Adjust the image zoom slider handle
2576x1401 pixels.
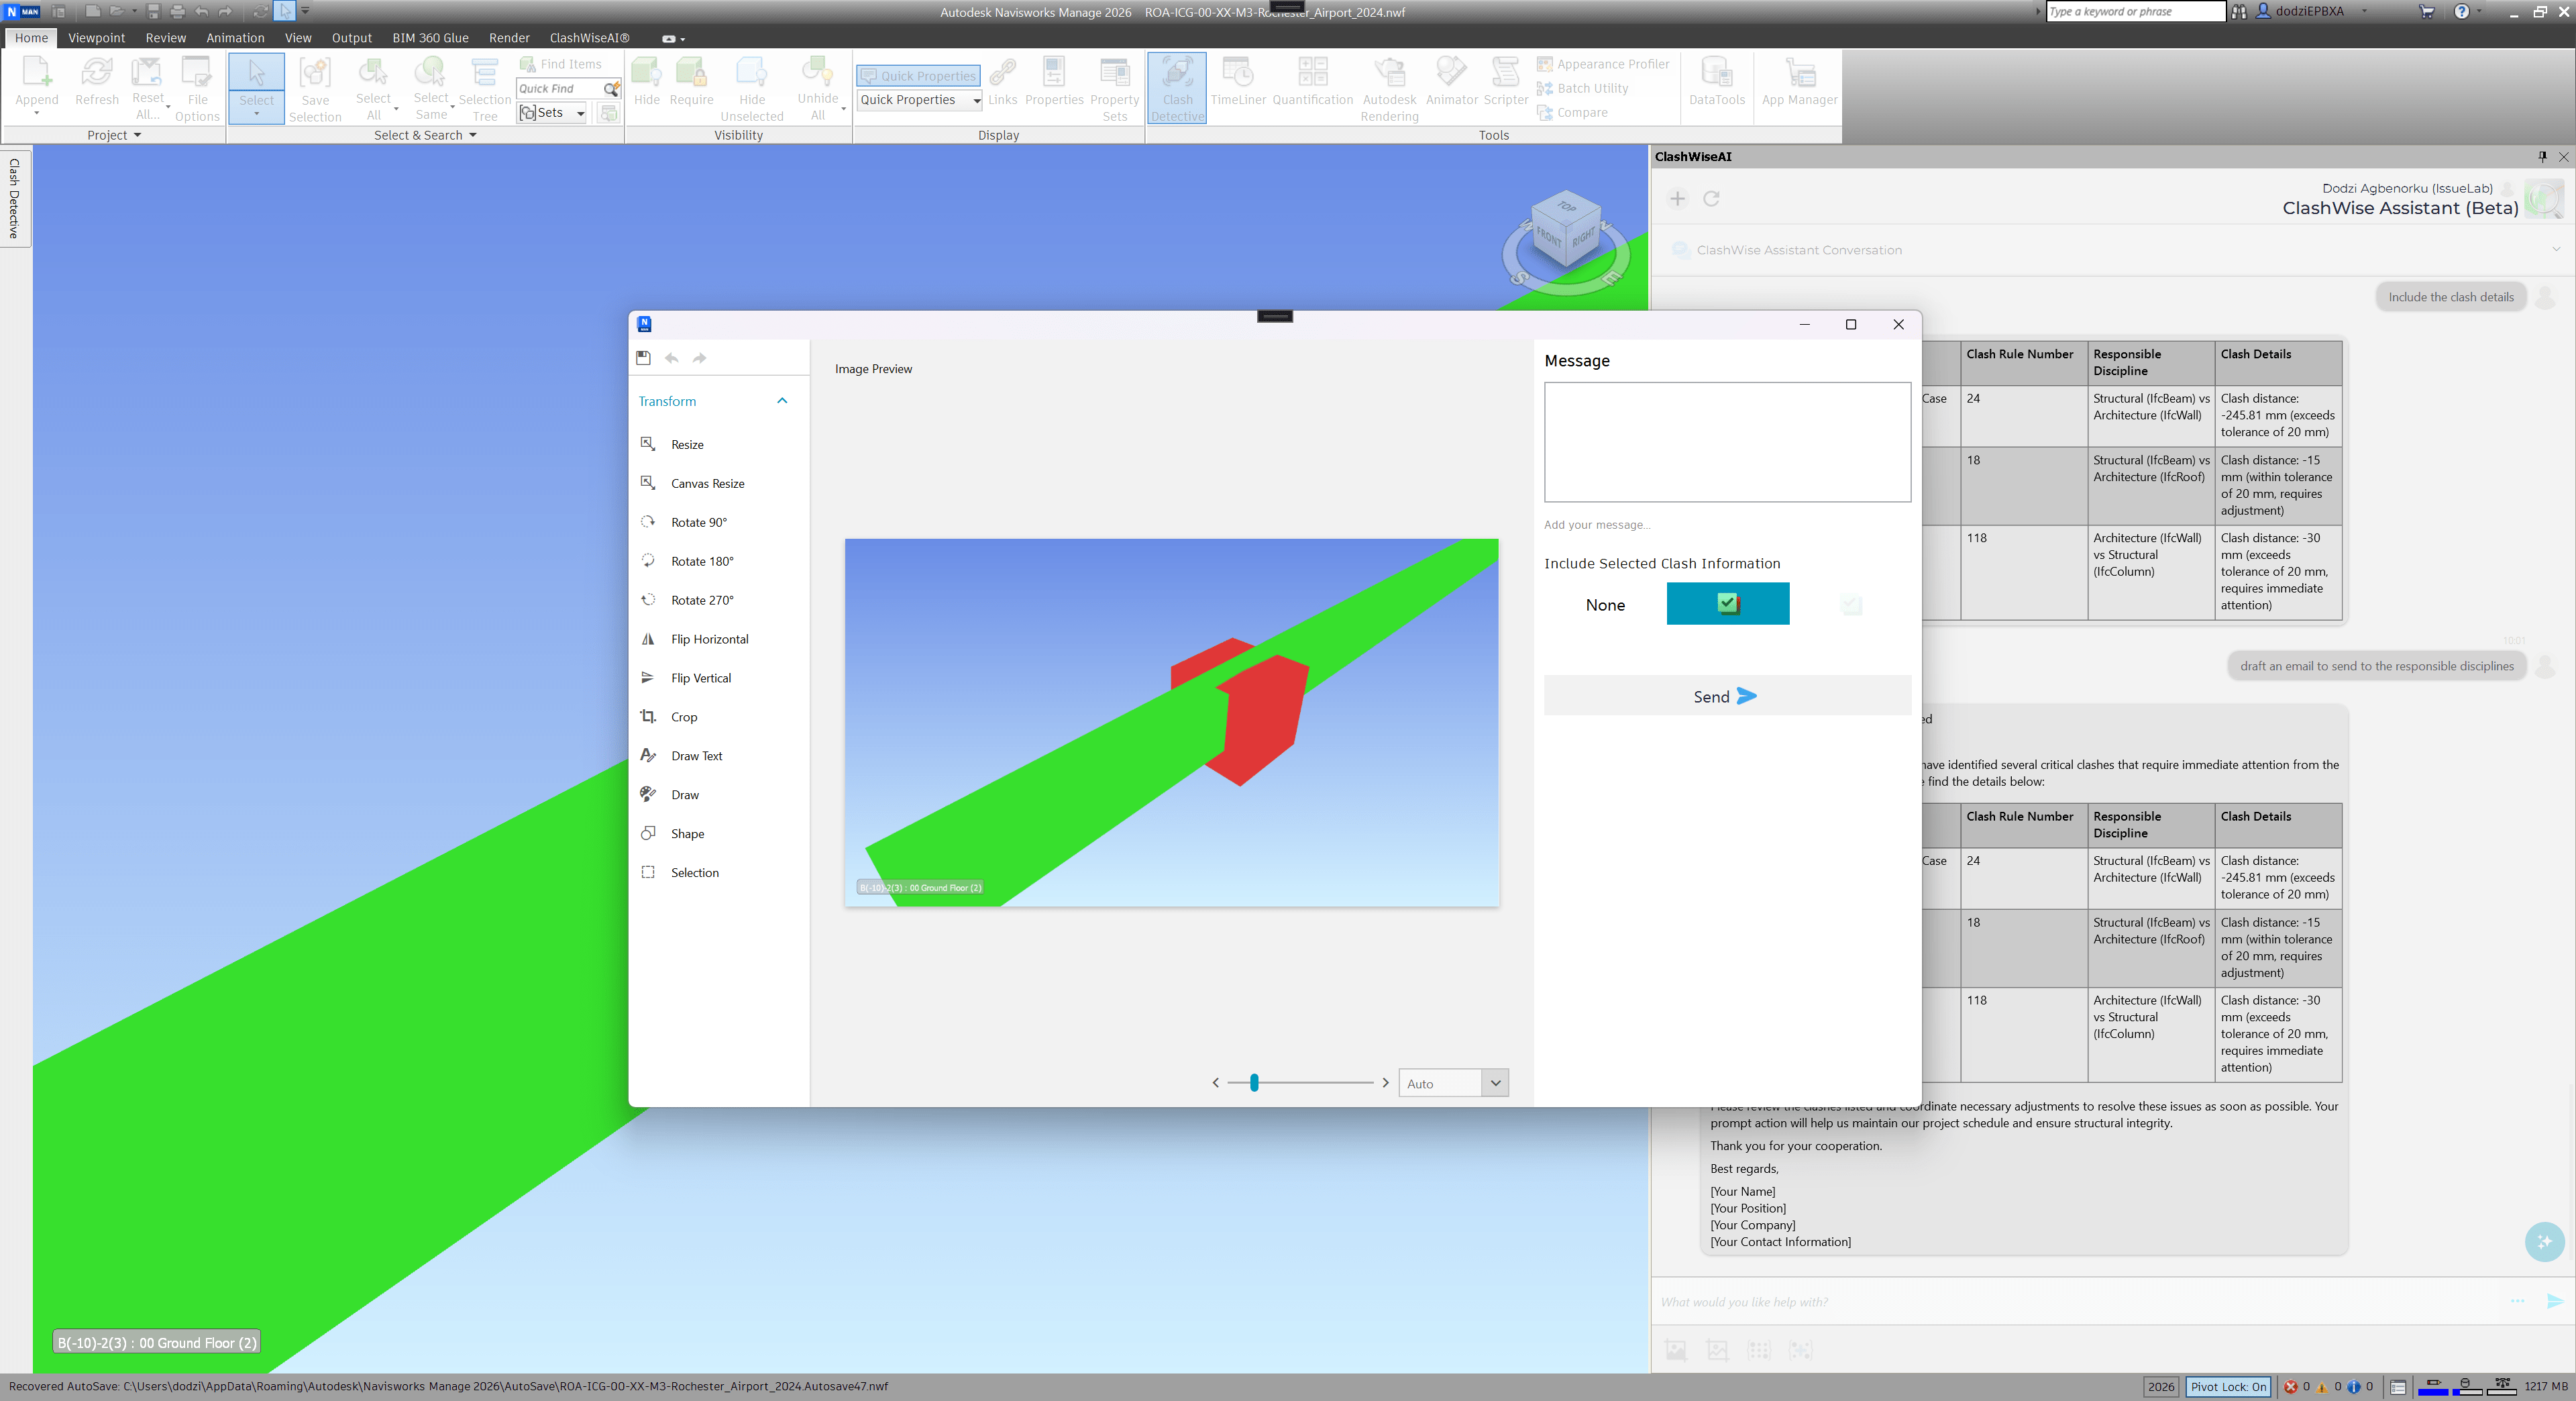tap(1254, 1083)
